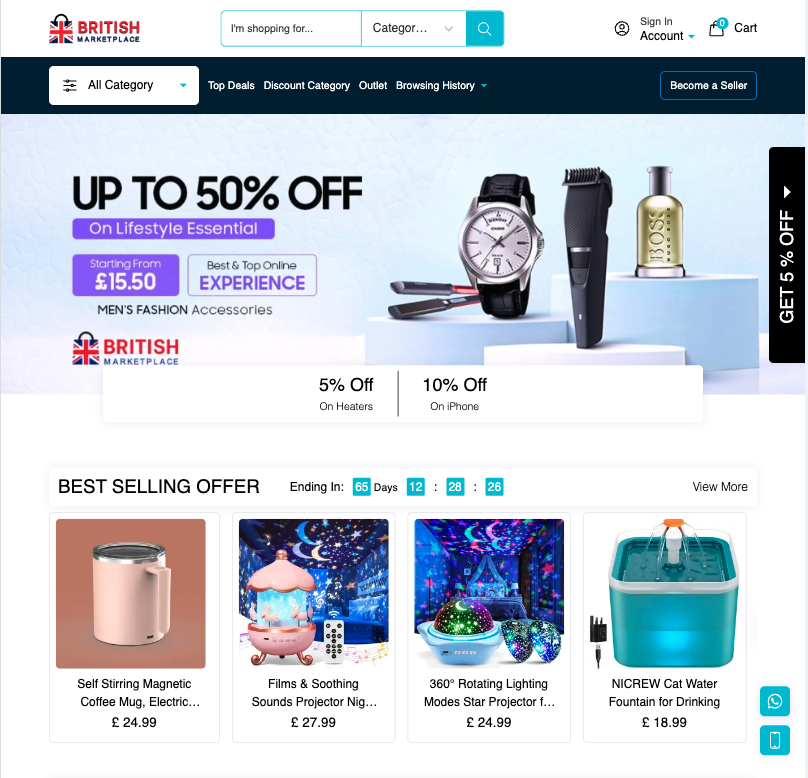The width and height of the screenshot is (808, 778).
Task: Focus the I'm shopping for search field
Action: pyautogui.click(x=291, y=28)
